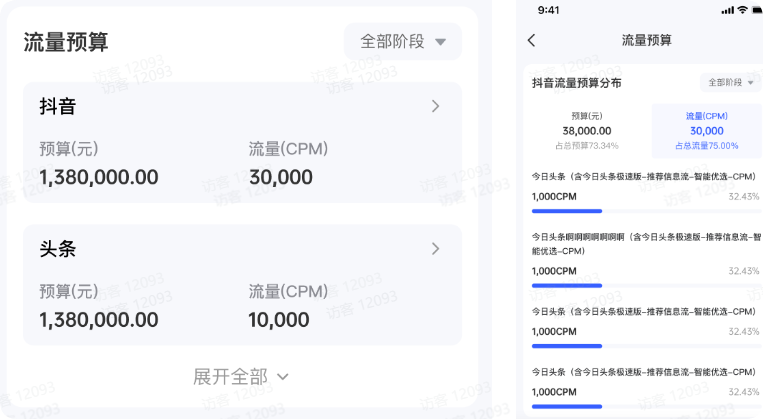Click the progress bar under 今日头条啊啊啊啊啊啊啊 item
The image size is (763, 419).
646,286
